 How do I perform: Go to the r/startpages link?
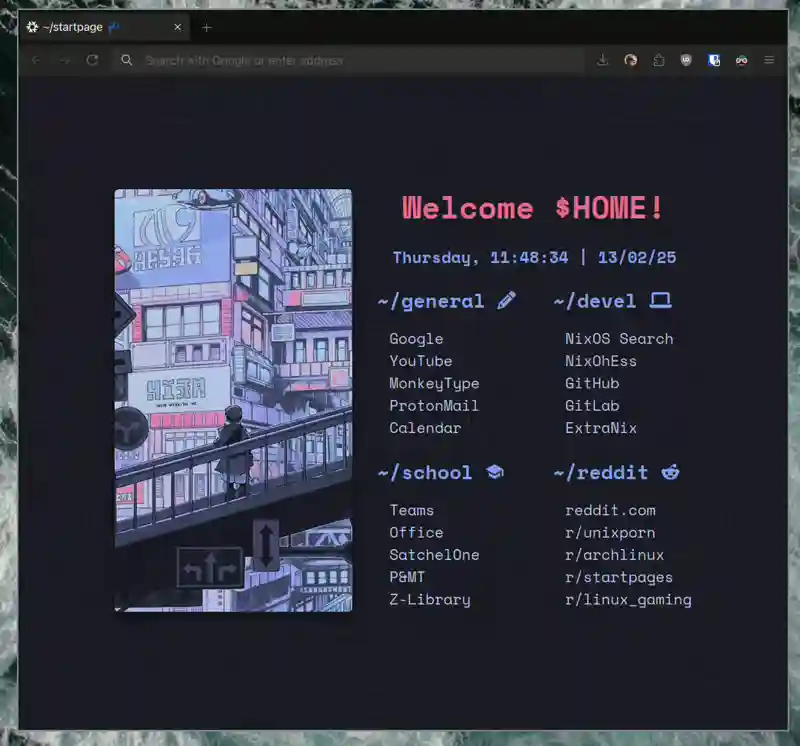[x=619, y=578]
